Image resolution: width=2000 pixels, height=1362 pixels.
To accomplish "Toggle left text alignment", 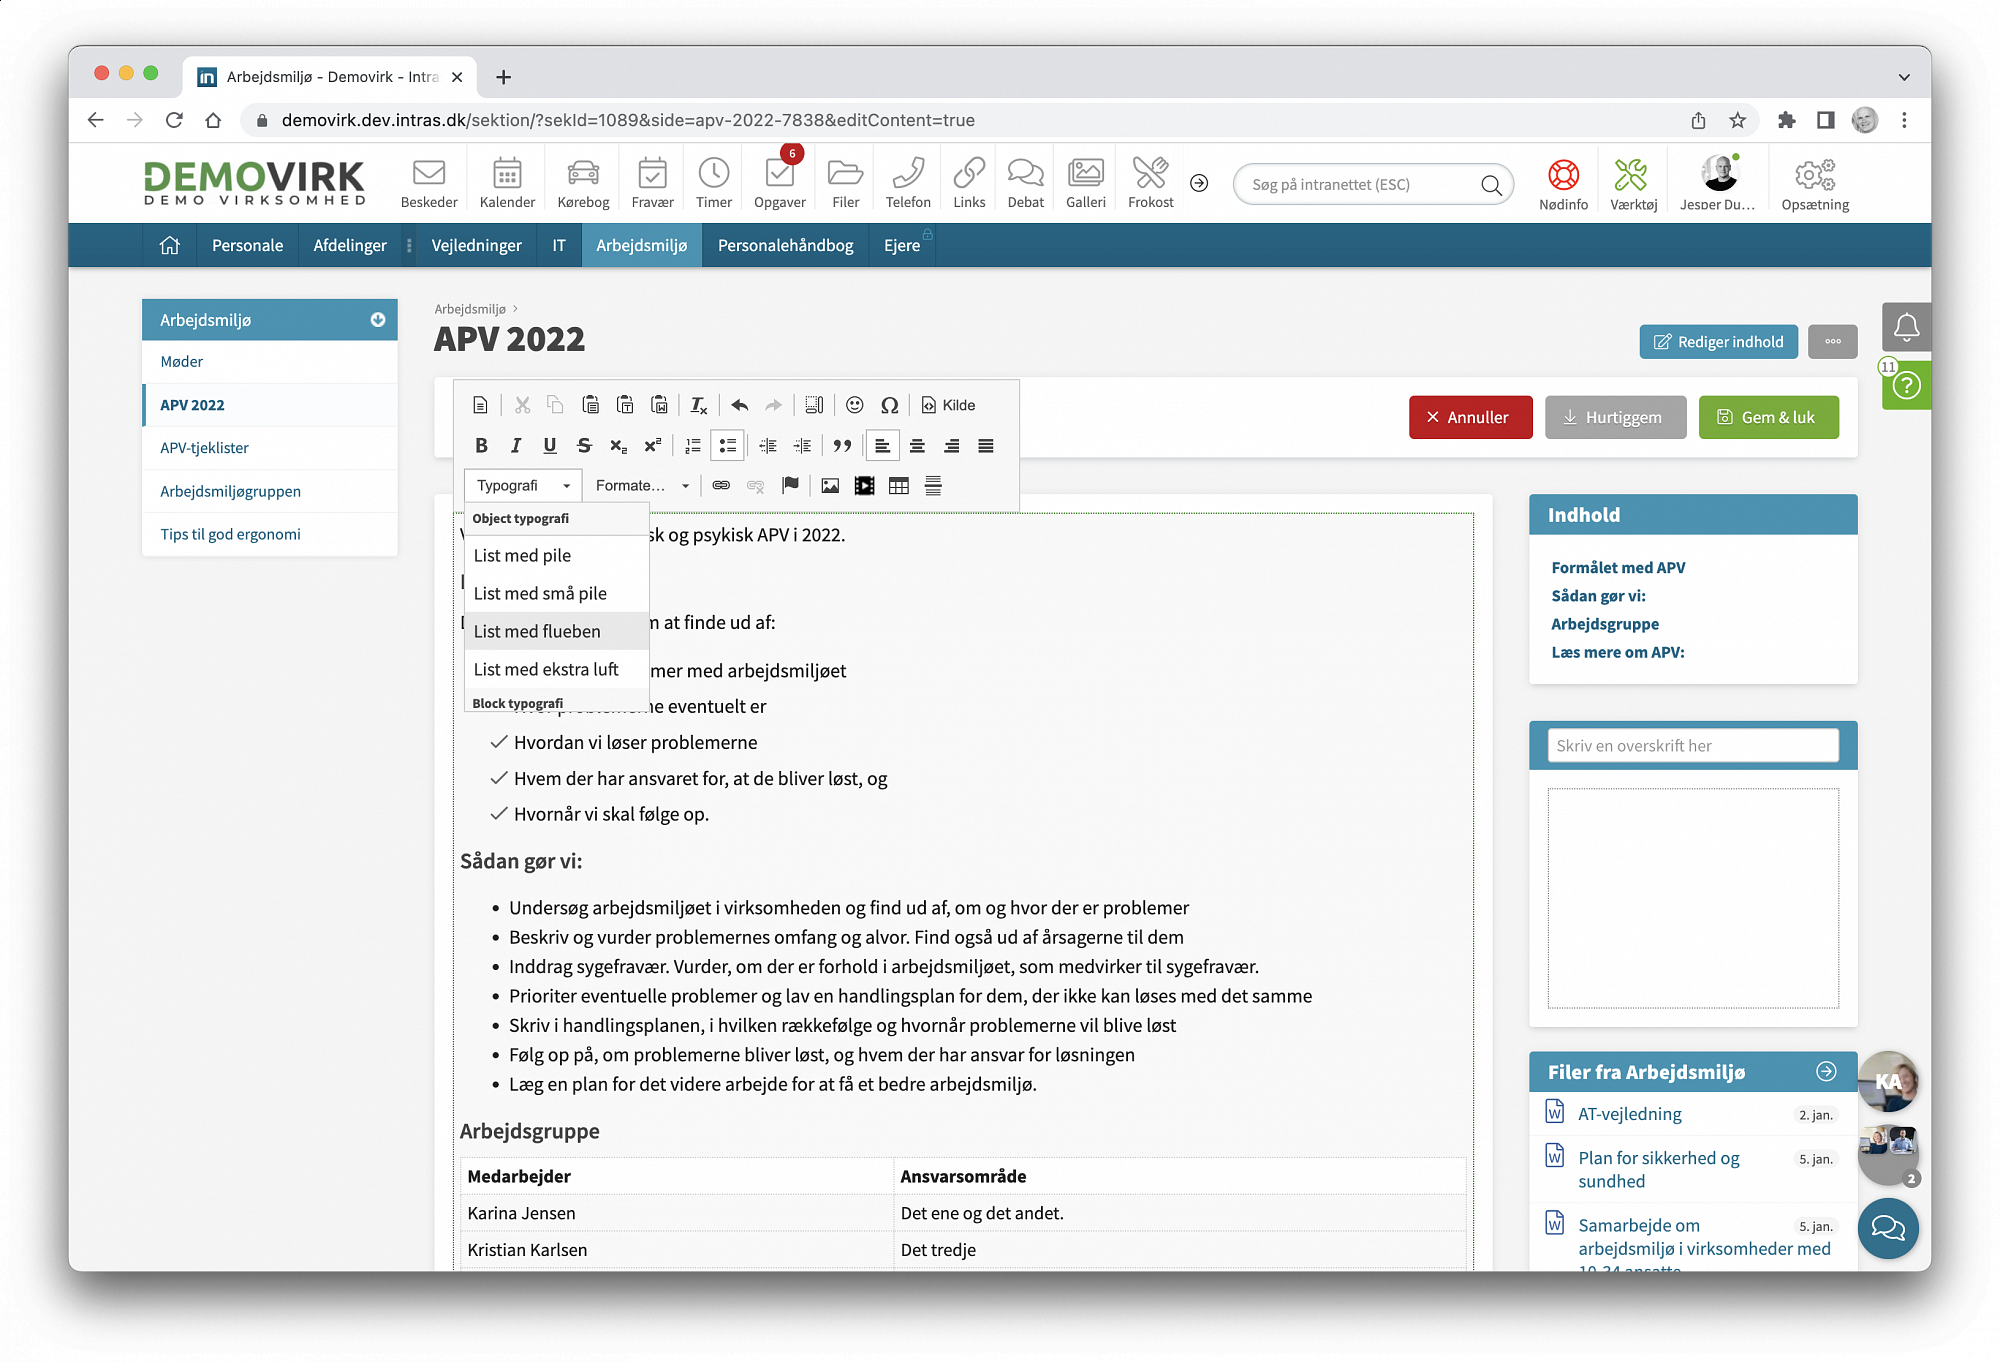I will pyautogui.click(x=882, y=446).
